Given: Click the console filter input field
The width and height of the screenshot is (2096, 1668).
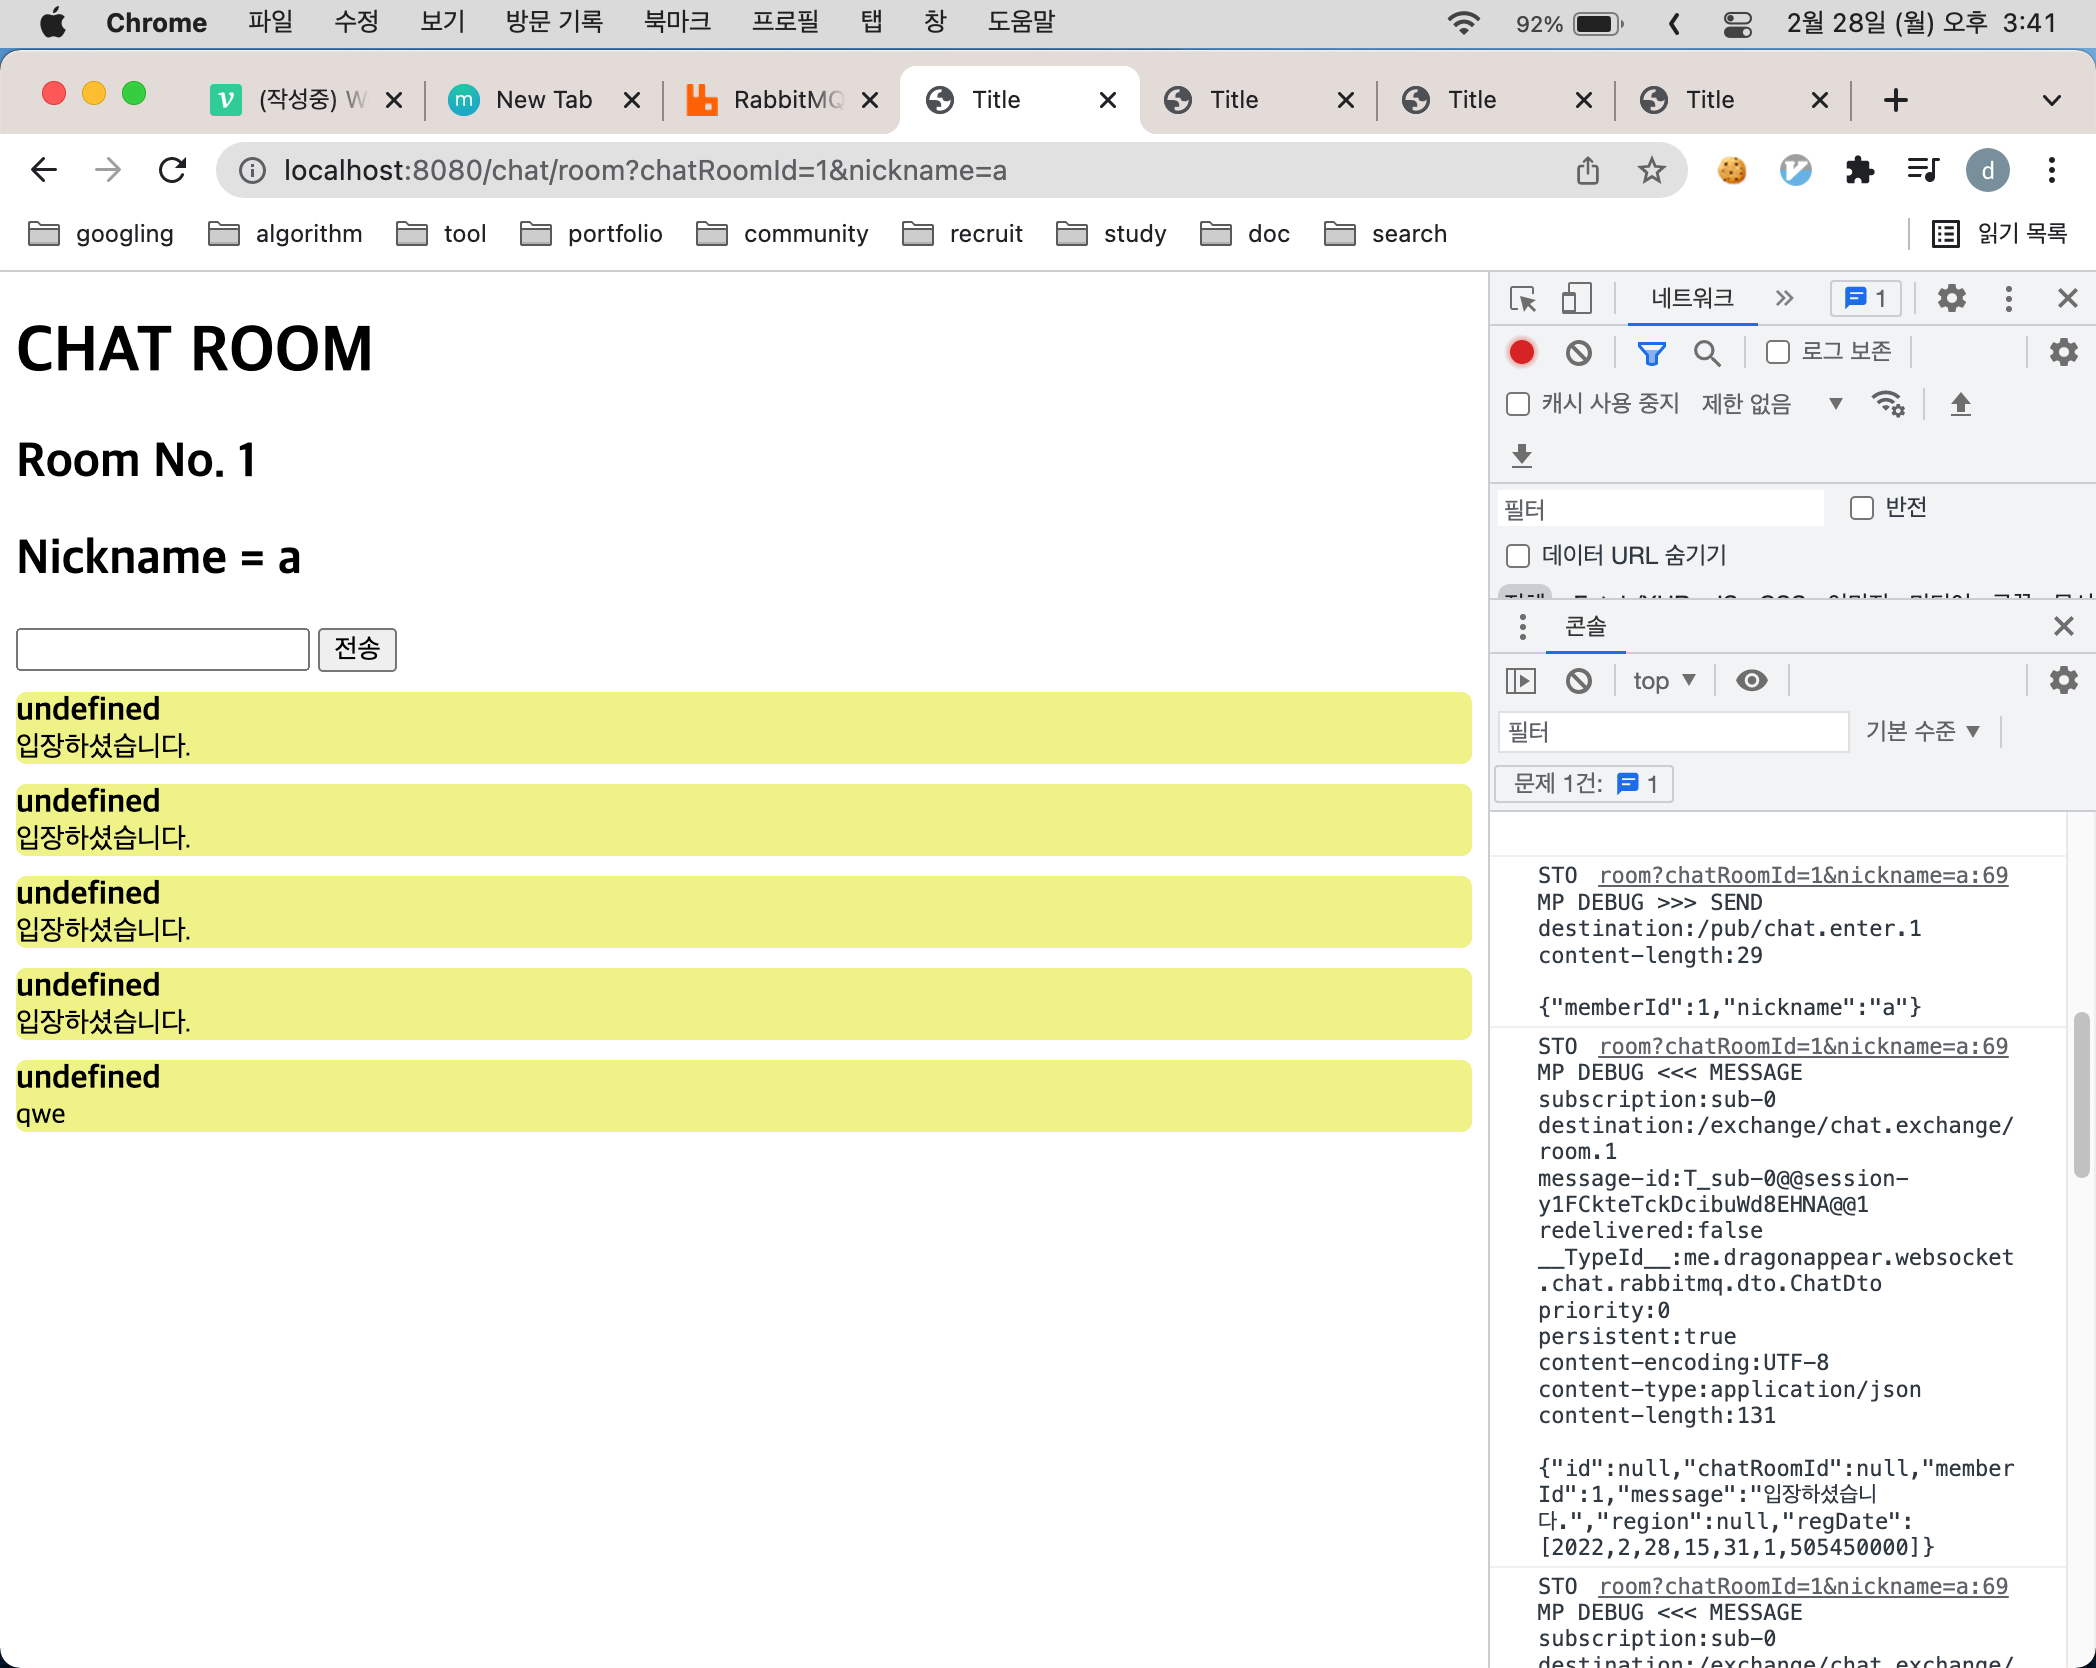Looking at the screenshot, I should click(x=1673, y=732).
